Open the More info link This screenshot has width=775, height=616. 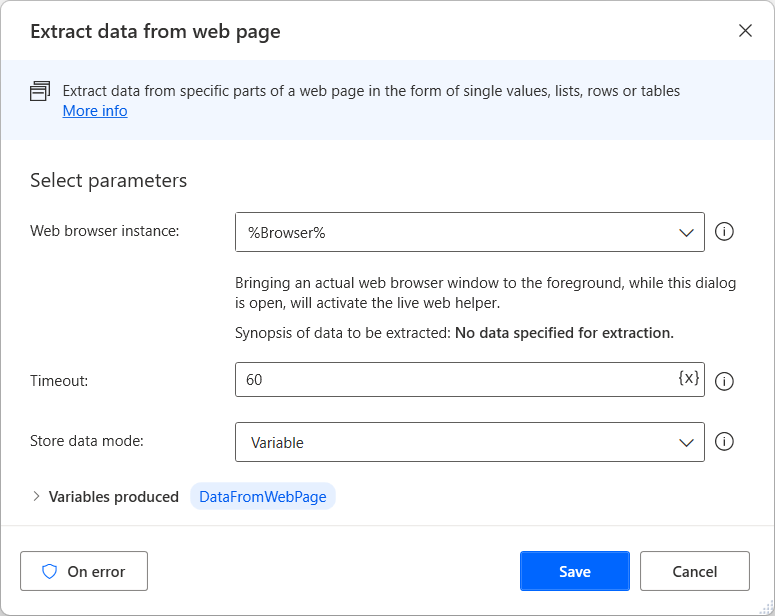pos(95,111)
